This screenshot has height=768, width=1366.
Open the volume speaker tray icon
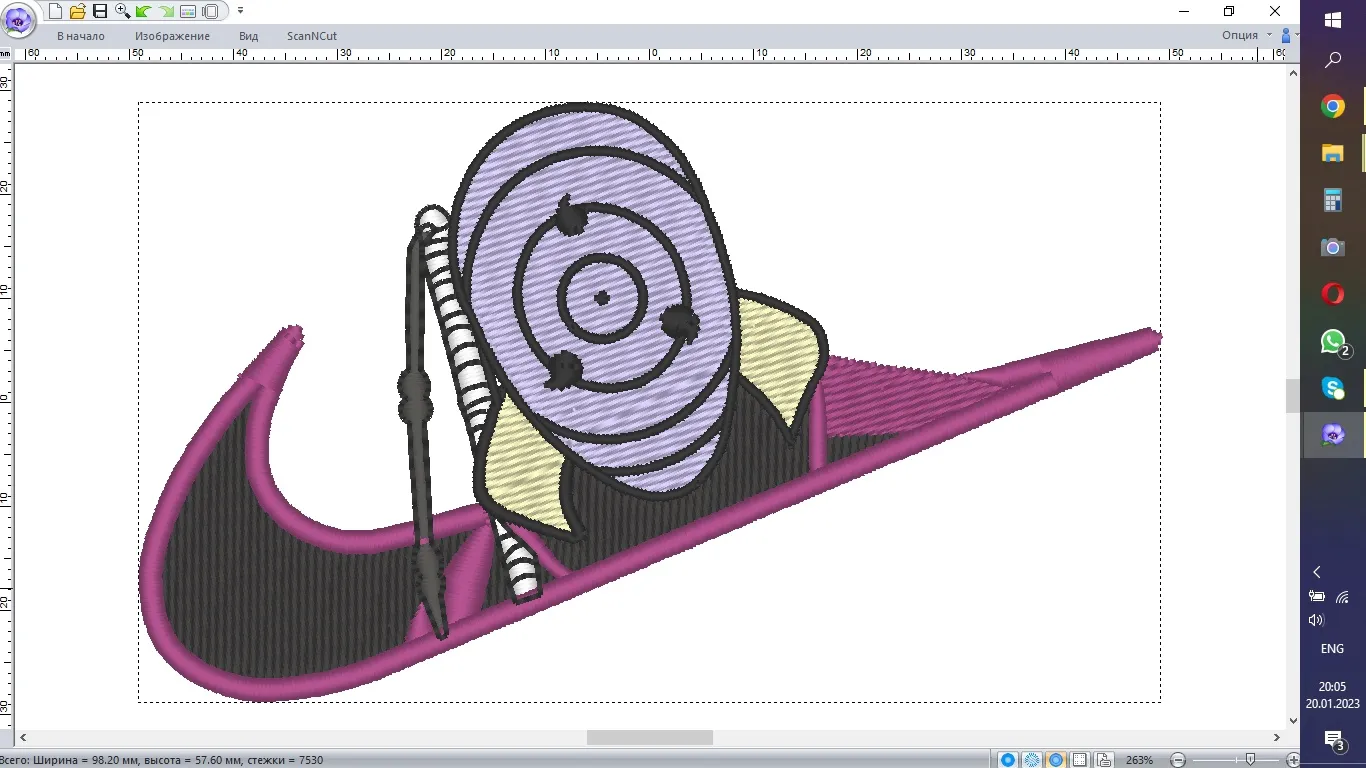tap(1317, 620)
